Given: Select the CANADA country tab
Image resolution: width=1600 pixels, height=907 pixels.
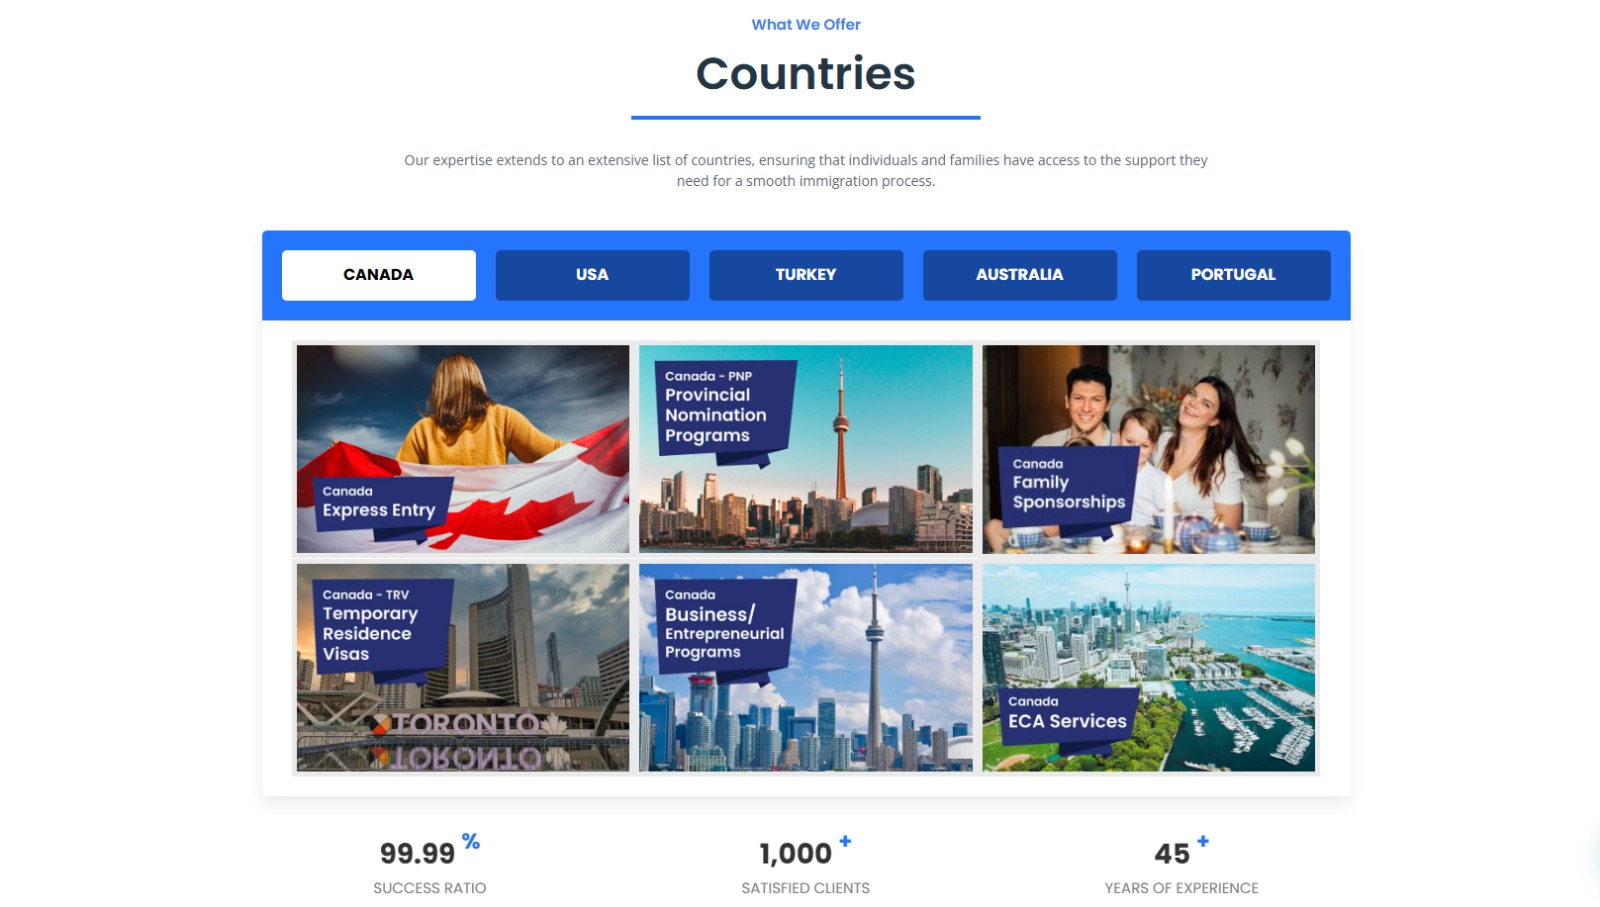Looking at the screenshot, I should point(378,275).
